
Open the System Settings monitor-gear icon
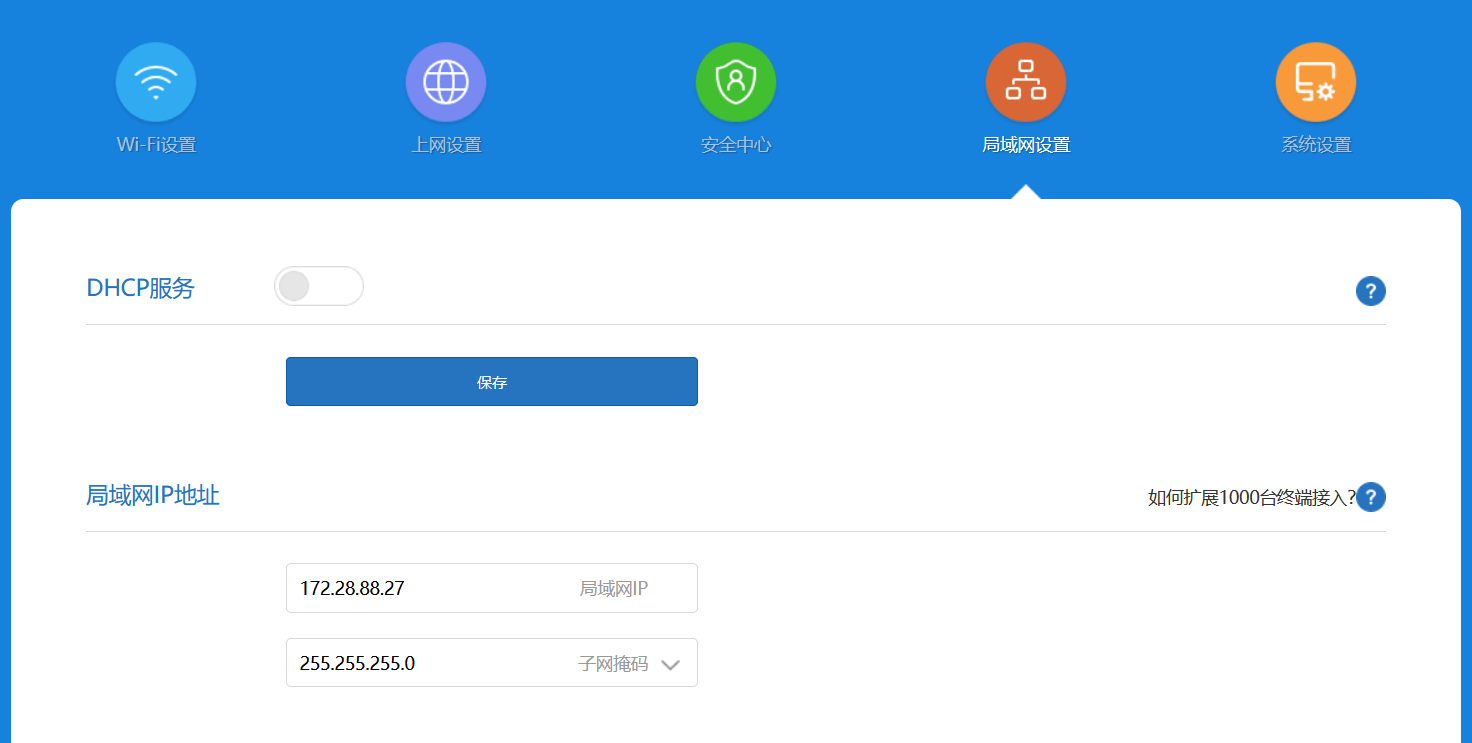[1315, 82]
